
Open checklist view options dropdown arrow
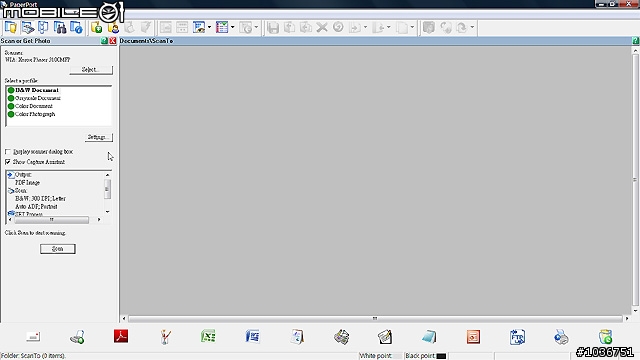(233, 28)
